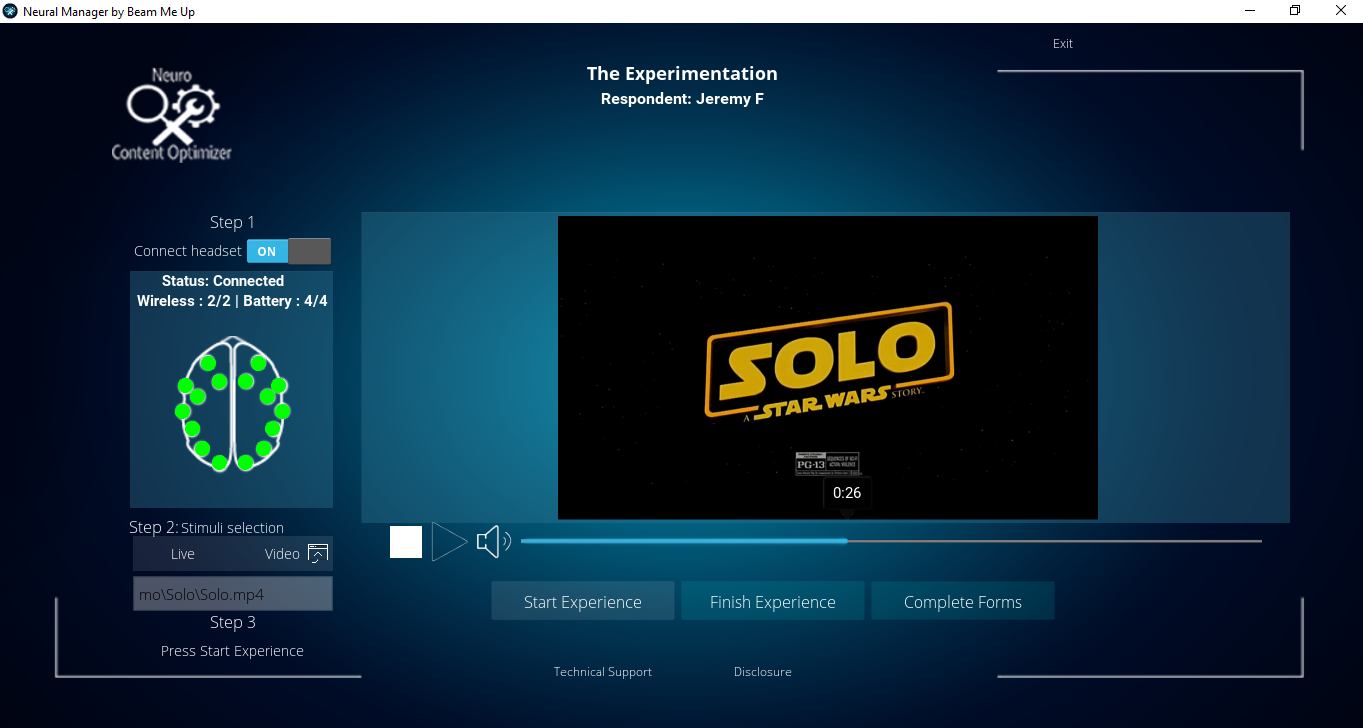This screenshot has width=1363, height=728.
Task: Minimize the Neural Manager window
Action: click(1250, 11)
